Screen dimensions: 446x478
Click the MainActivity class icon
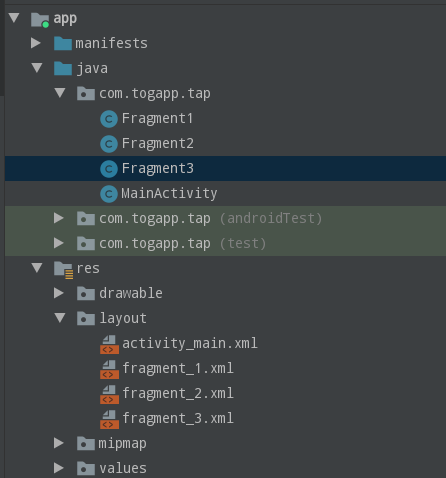tap(109, 194)
